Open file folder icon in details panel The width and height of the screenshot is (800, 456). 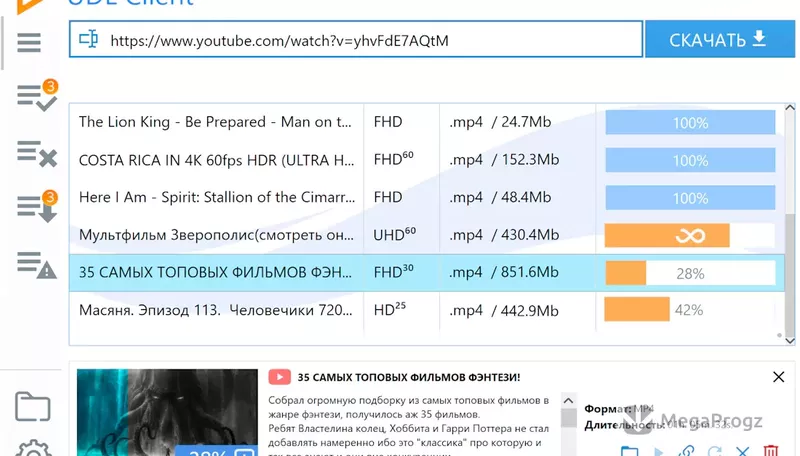630,451
